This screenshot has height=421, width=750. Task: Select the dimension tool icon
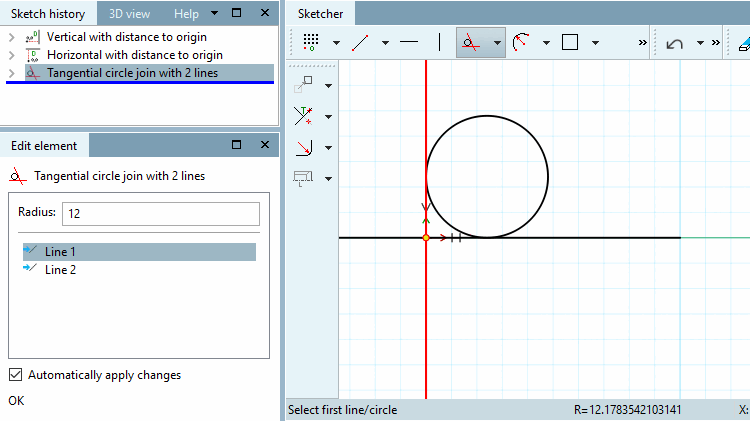(x=303, y=178)
